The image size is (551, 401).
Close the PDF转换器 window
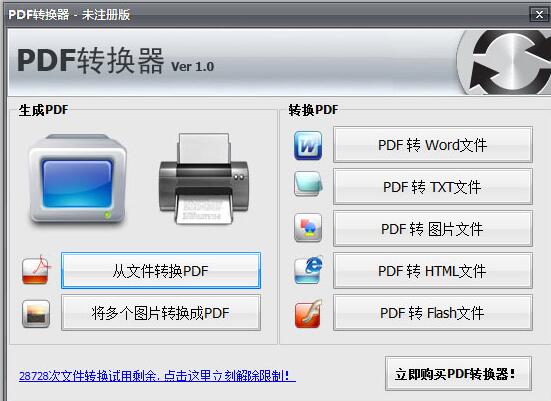tap(539, 14)
